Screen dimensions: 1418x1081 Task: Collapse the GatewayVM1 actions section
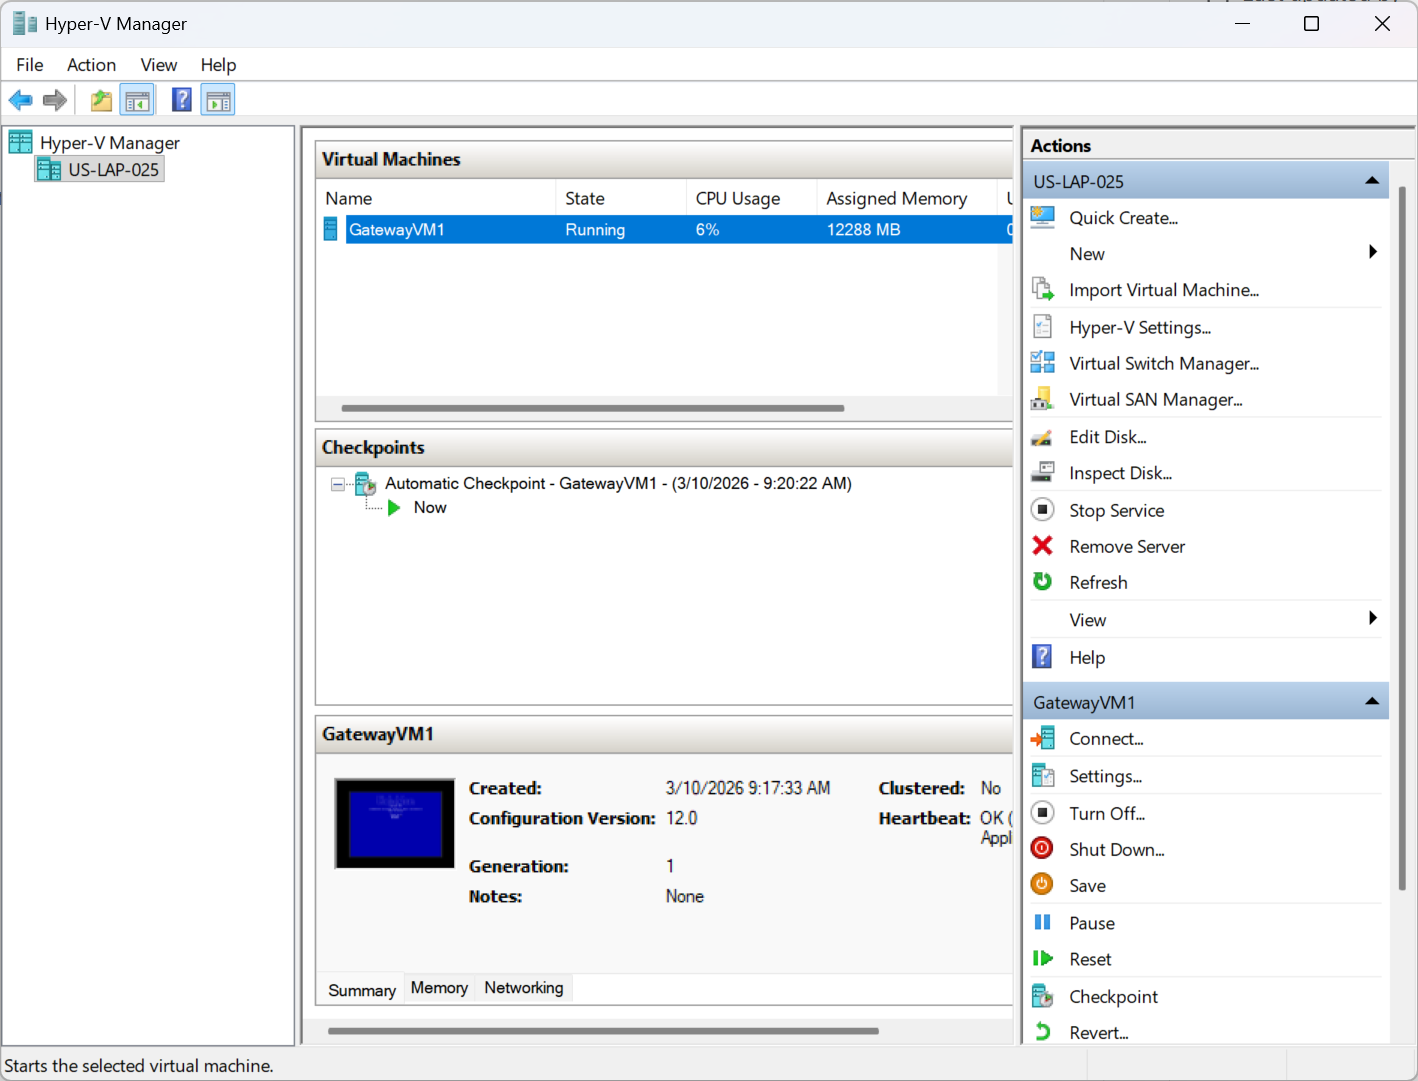tap(1372, 702)
